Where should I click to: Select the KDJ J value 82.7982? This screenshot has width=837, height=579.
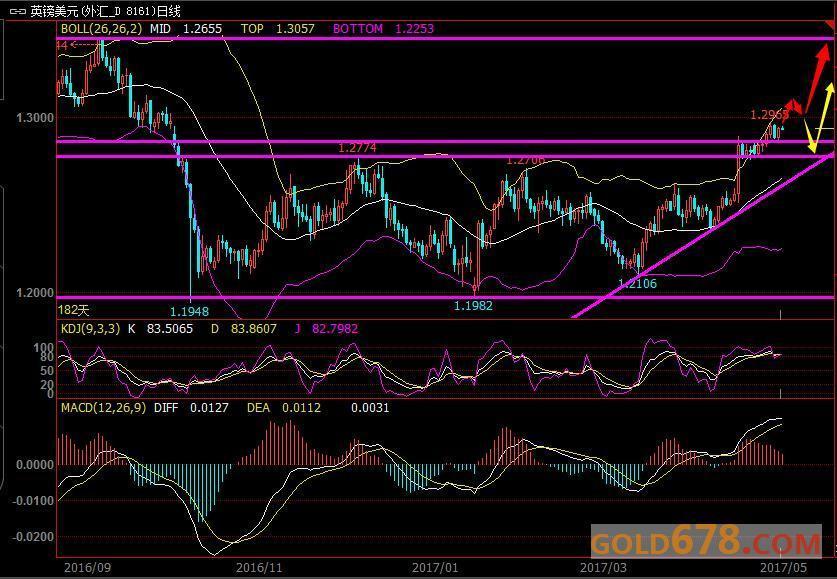pyautogui.click(x=335, y=329)
